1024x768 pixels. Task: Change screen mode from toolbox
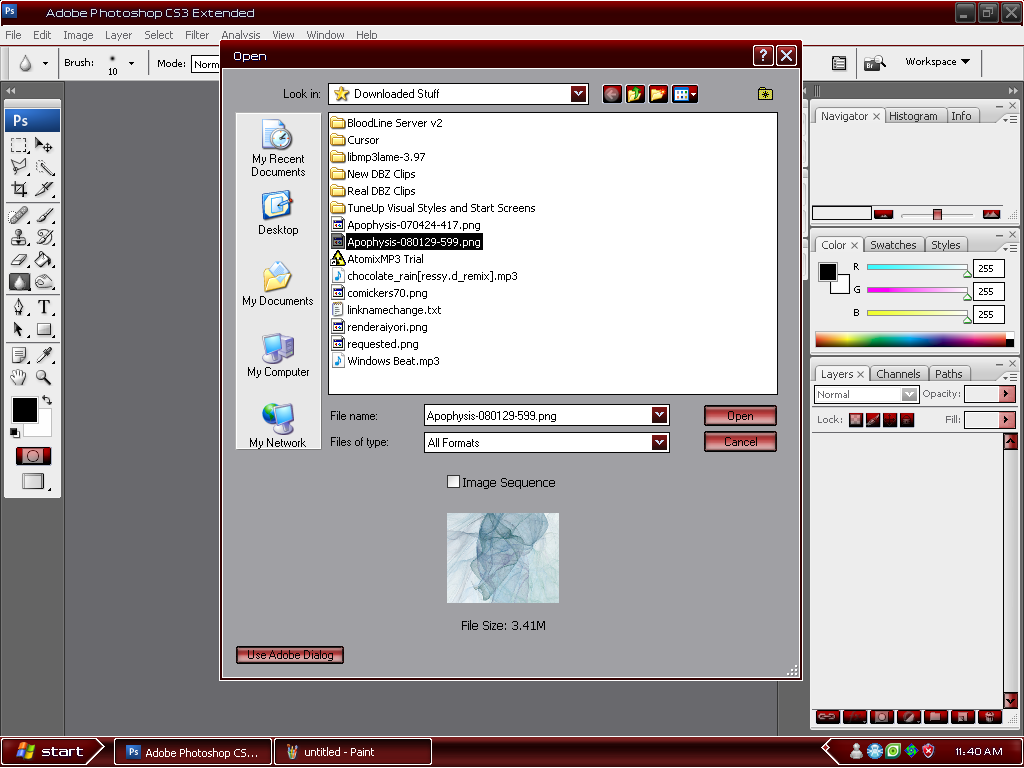coord(33,481)
